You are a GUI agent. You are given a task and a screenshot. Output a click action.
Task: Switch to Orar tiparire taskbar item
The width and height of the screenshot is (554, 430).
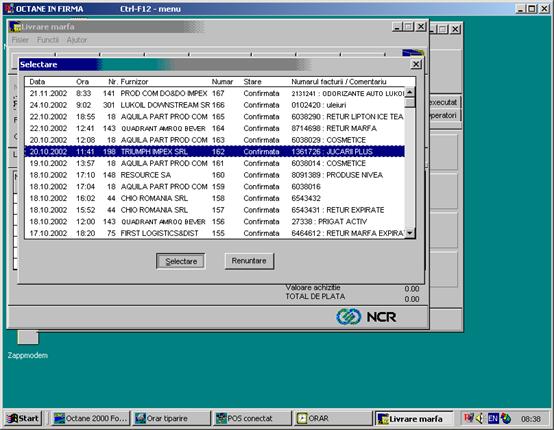pyautogui.click(x=171, y=418)
